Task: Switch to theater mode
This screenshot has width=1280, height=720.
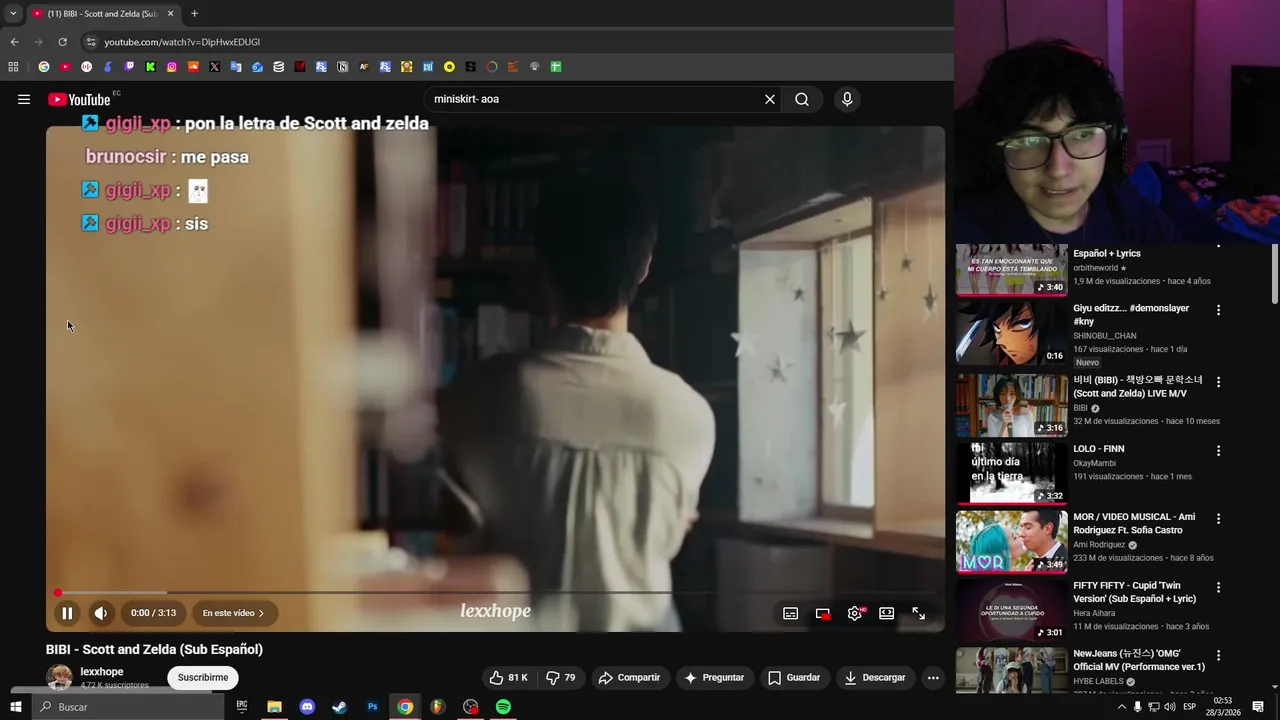Action: click(x=887, y=614)
